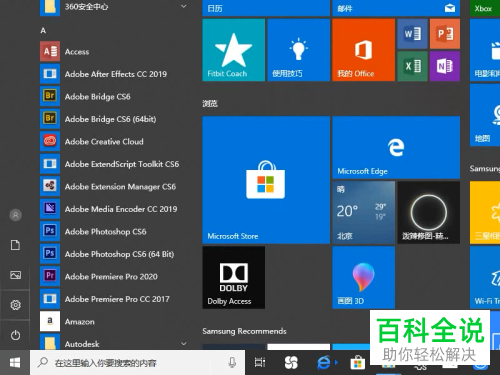Open the Microsoft Store tile
The height and width of the screenshot is (375, 500).
point(266,180)
